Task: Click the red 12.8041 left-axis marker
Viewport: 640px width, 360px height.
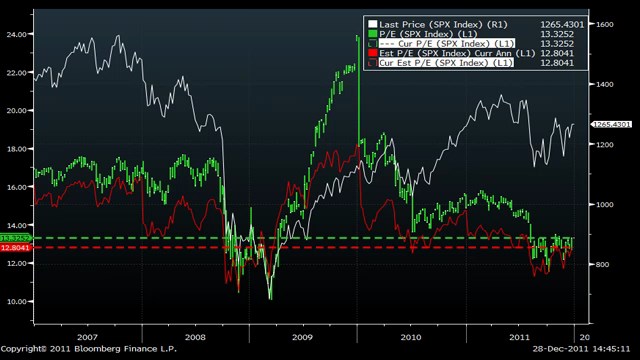Action: tap(15, 248)
